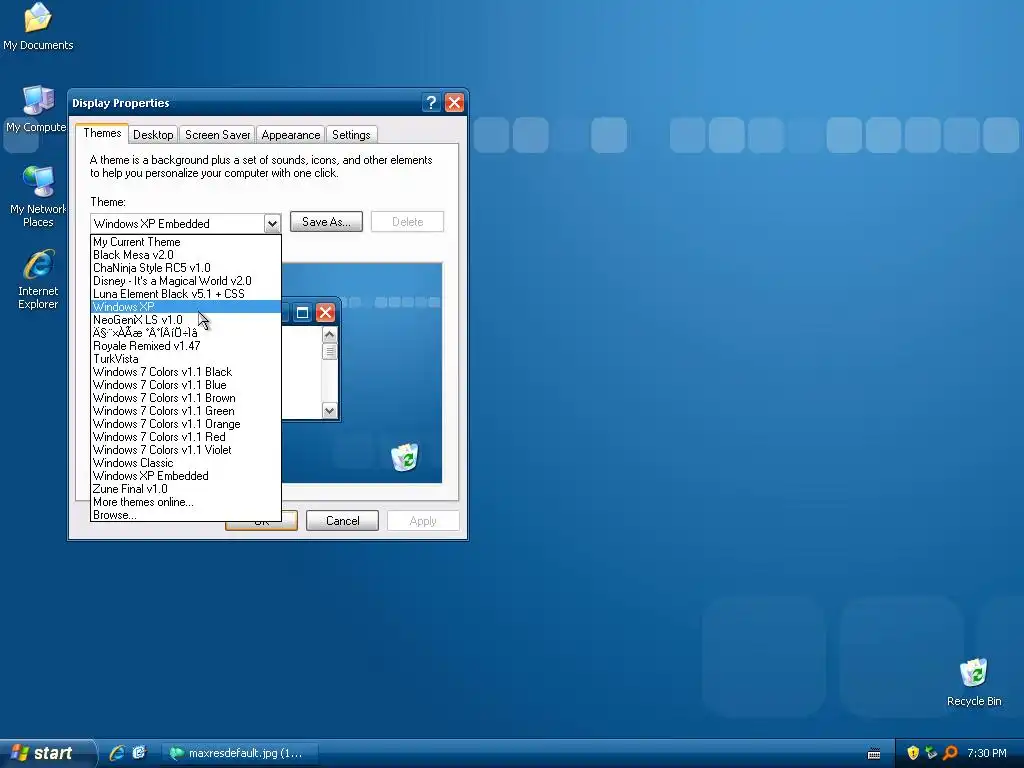The image size is (1024, 768).
Task: Launch Internet Explorer from the quick launch
Action: click(x=118, y=753)
